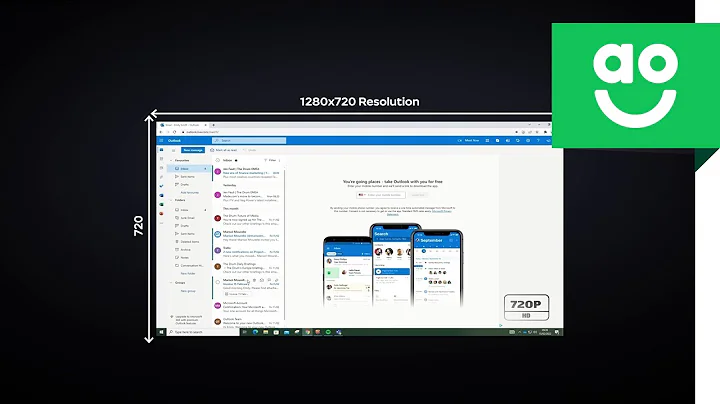Click the pin icon on the hovered message

pyautogui.click(x=276, y=280)
